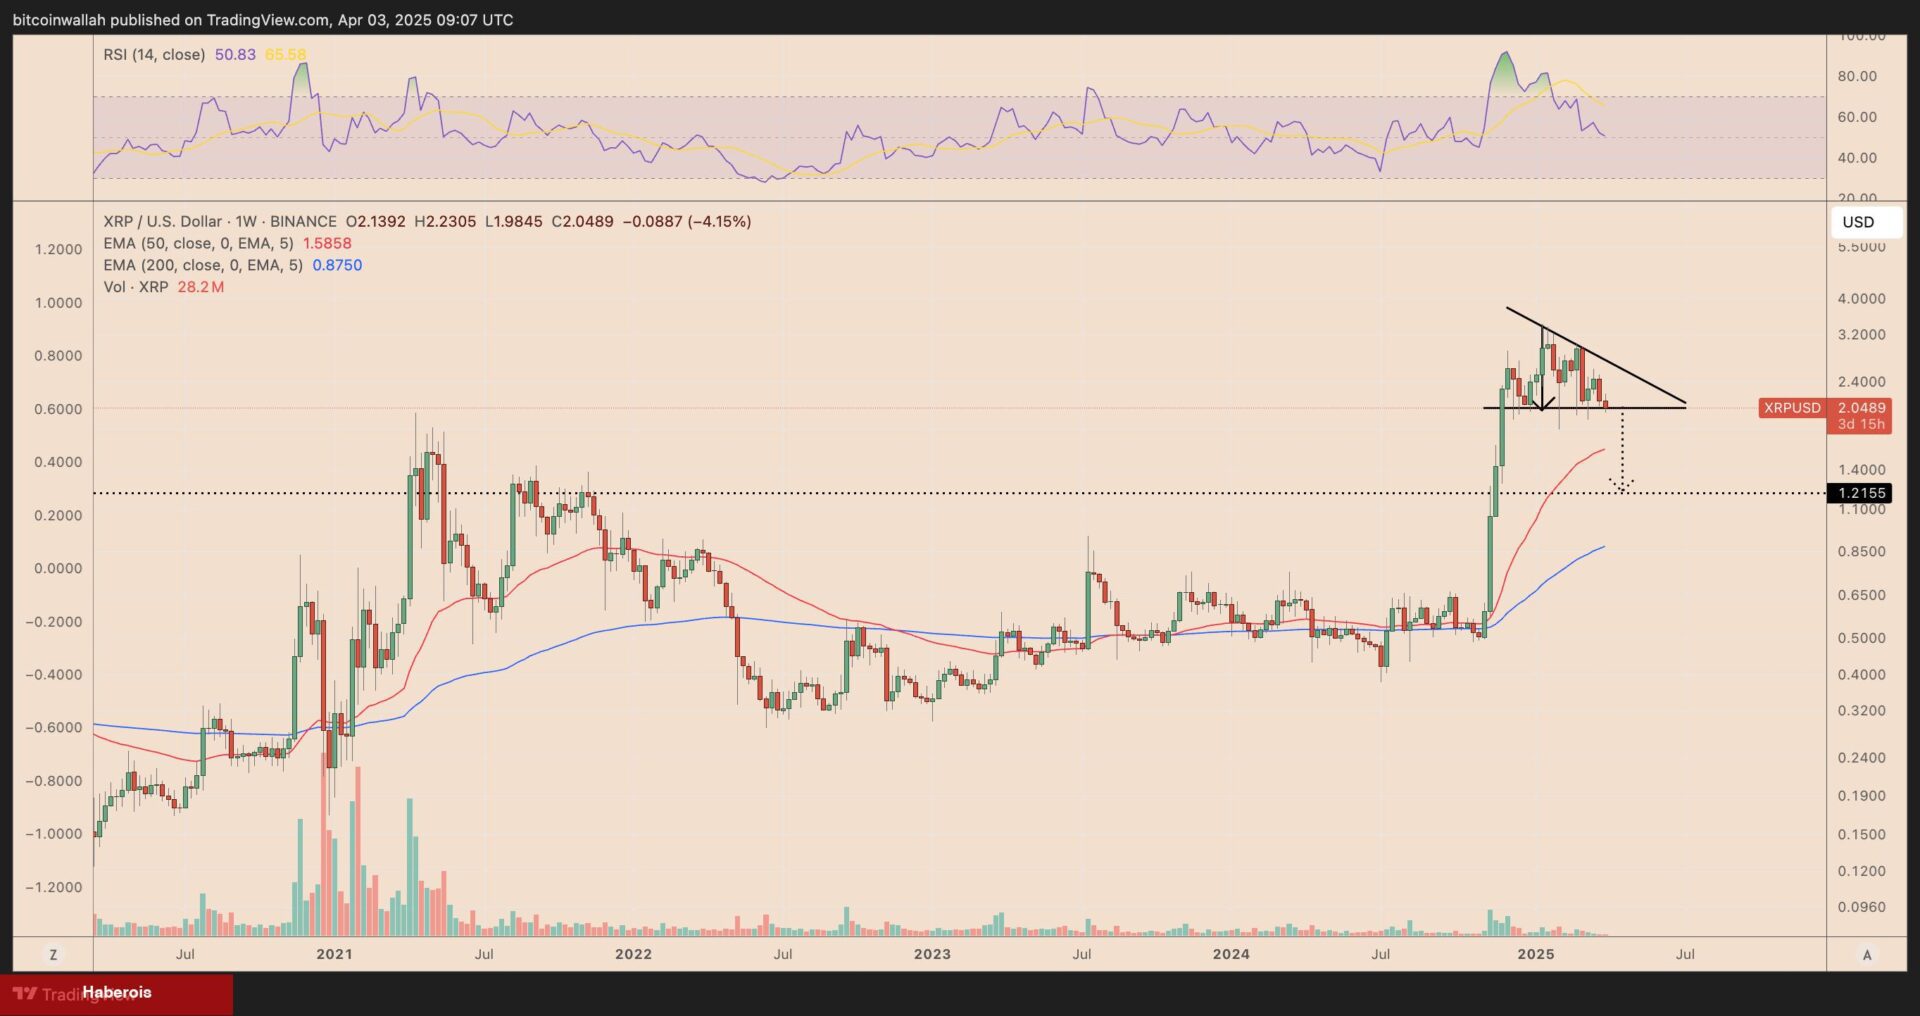Click the Z timezone button at chart corner
The width and height of the screenshot is (1920, 1016).
pyautogui.click(x=53, y=954)
